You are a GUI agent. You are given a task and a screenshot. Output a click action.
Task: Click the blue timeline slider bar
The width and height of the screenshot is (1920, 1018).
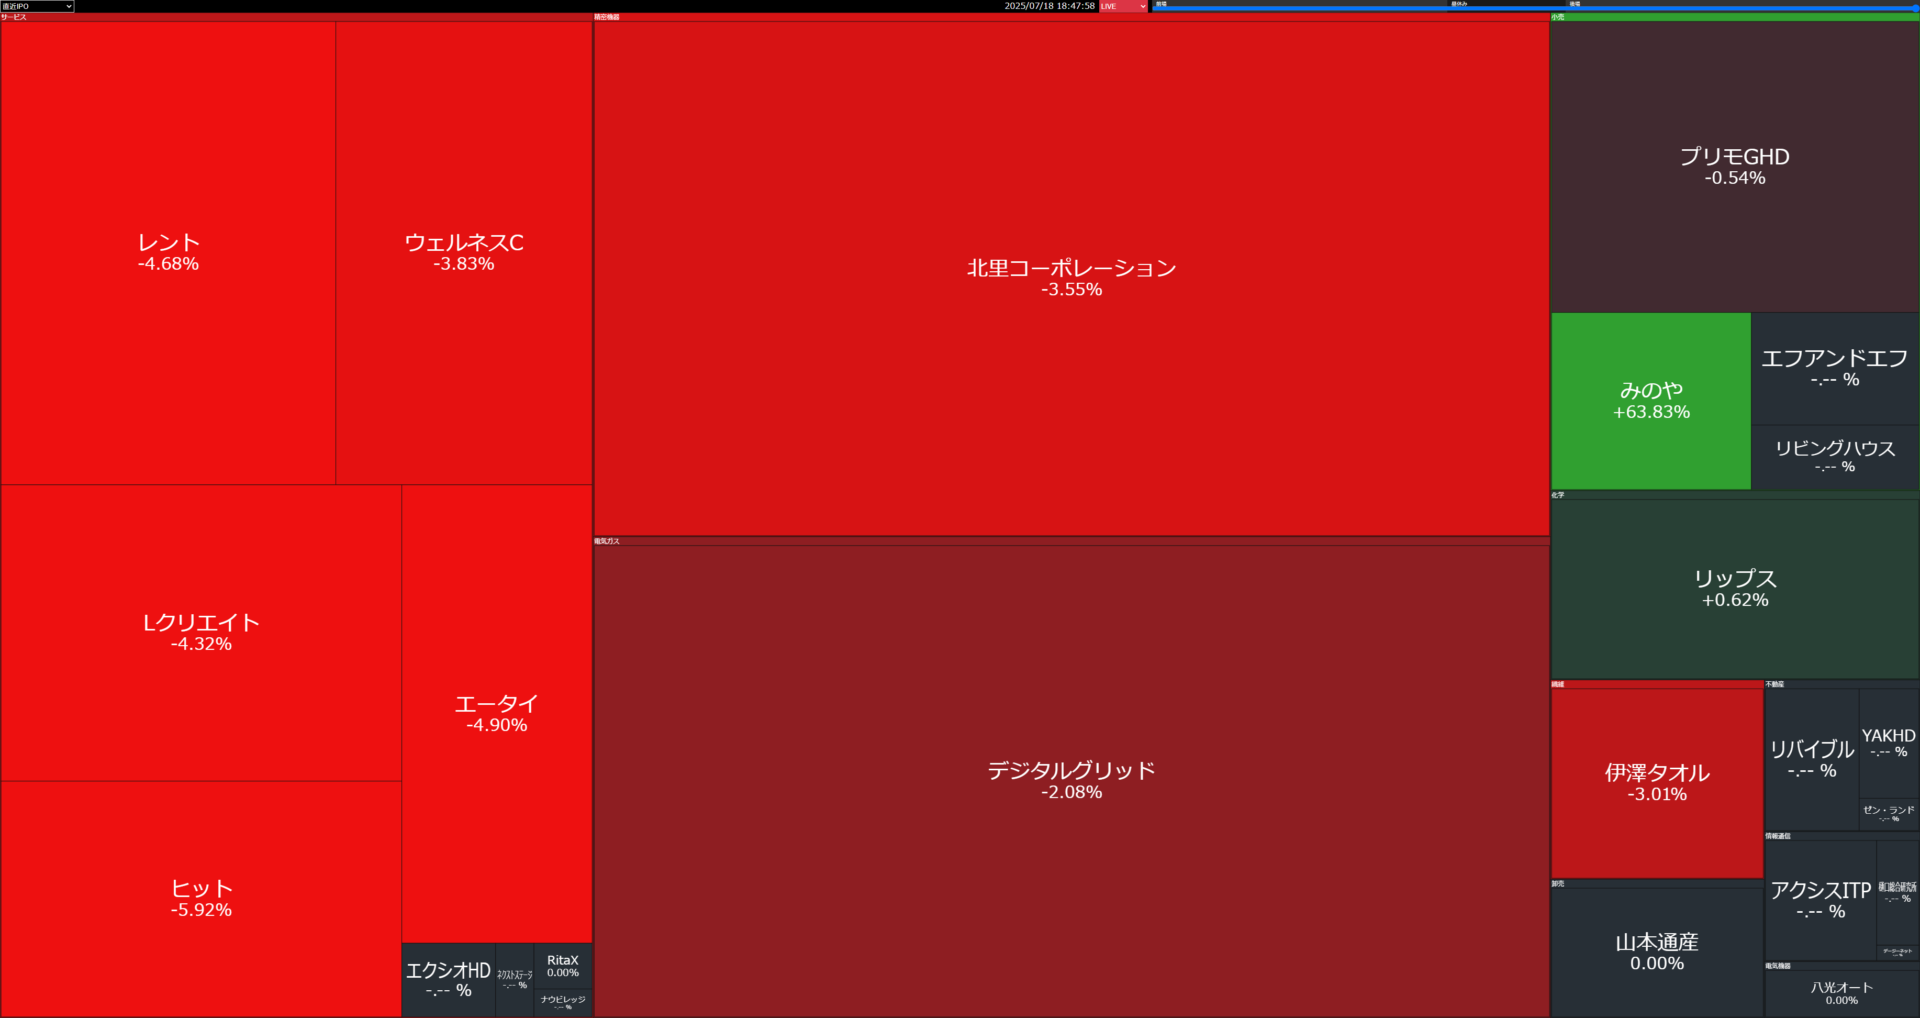tap(1535, 8)
